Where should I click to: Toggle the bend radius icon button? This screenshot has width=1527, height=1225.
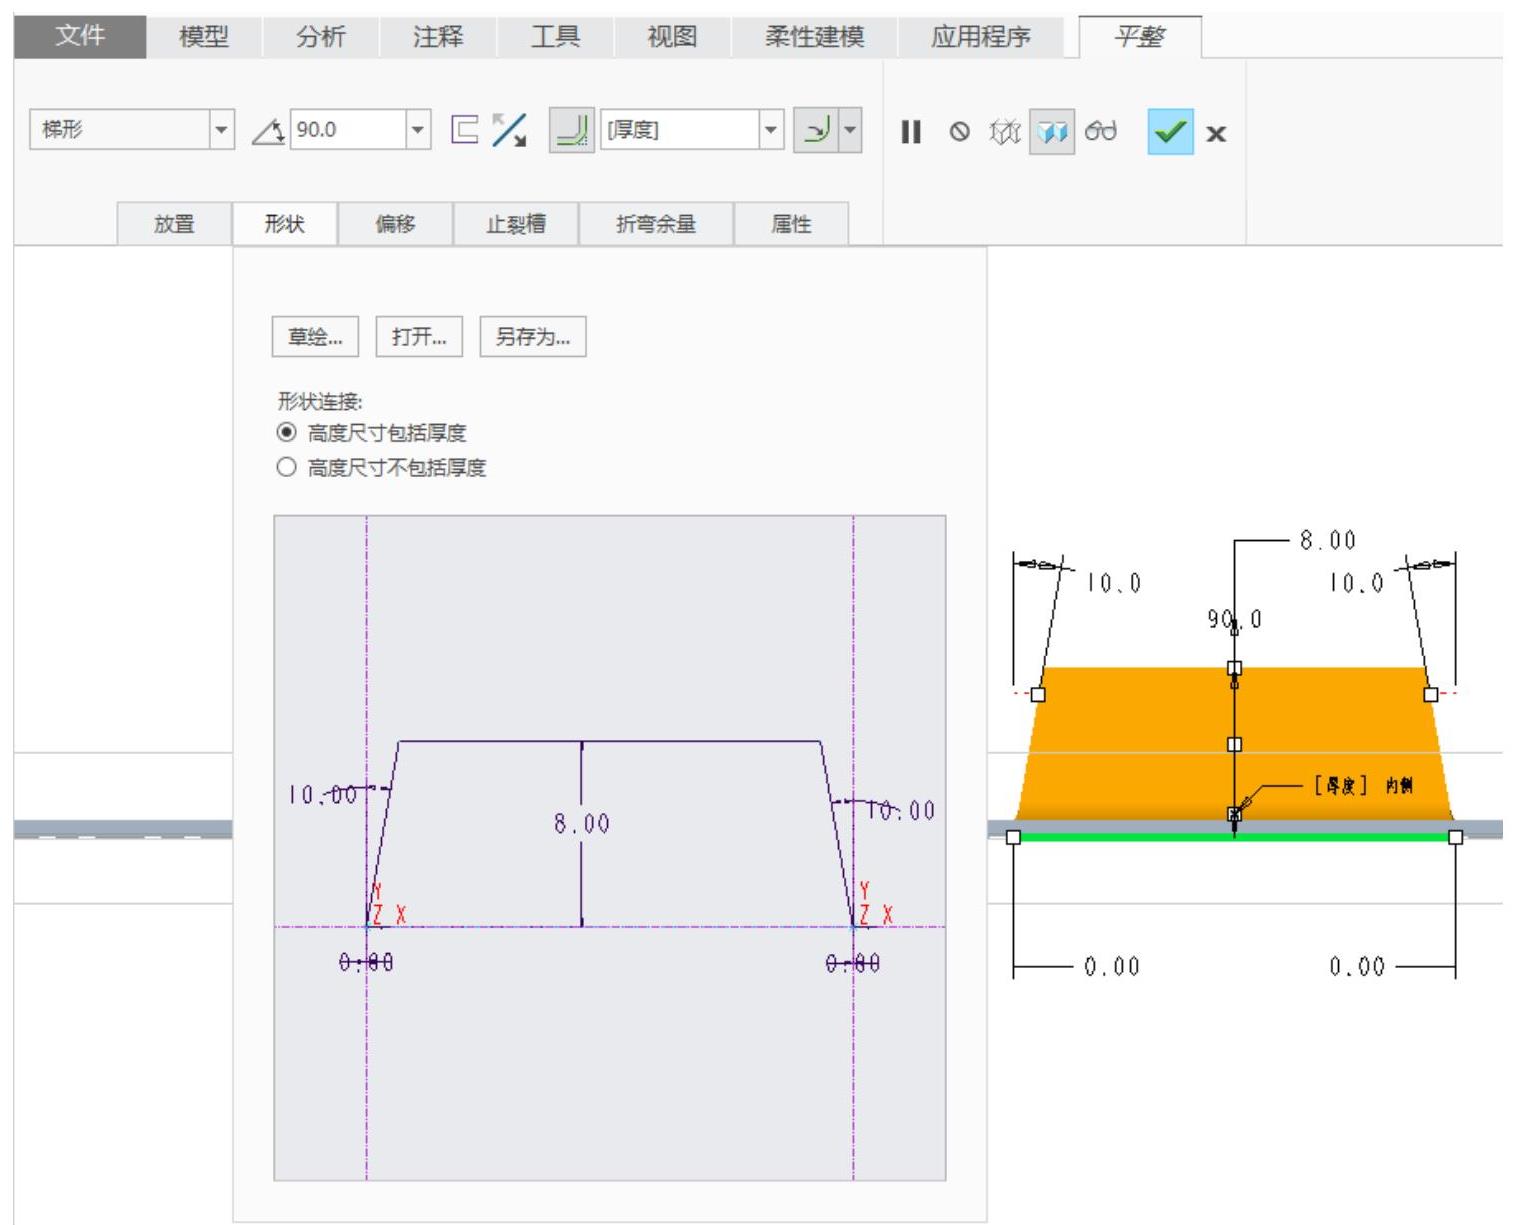(x=571, y=130)
